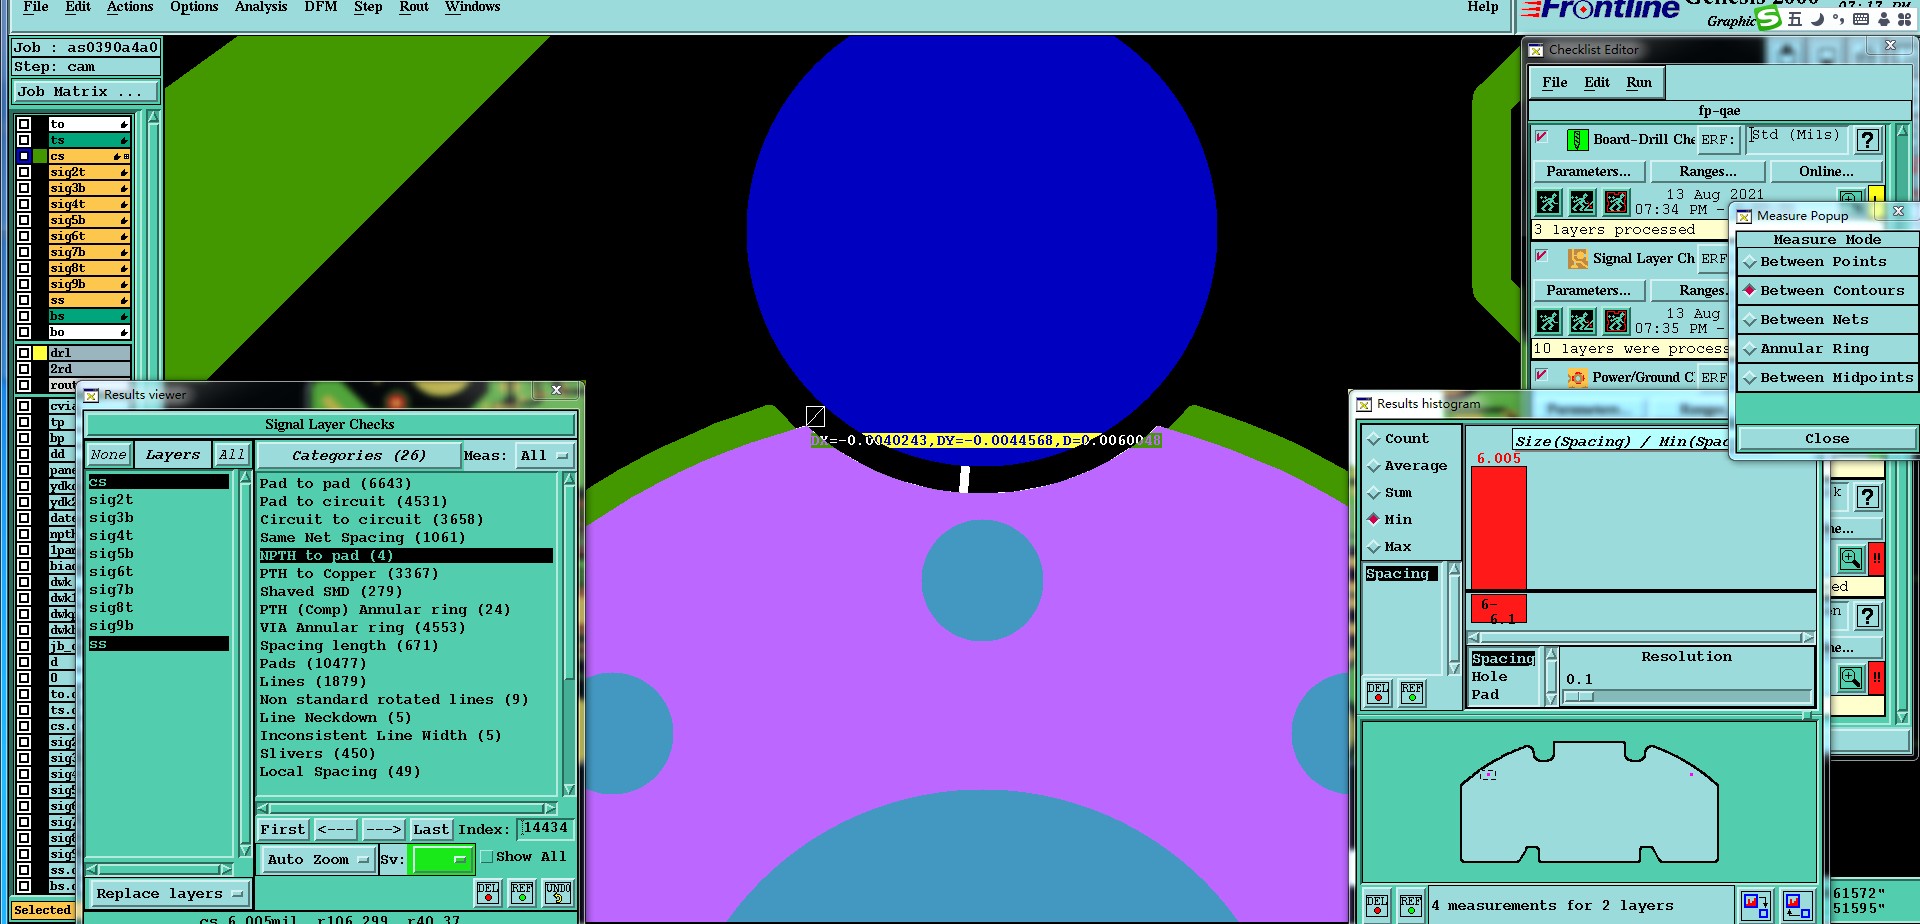Click Close in Measure Popup
The image size is (1920, 924).
pyautogui.click(x=1826, y=439)
